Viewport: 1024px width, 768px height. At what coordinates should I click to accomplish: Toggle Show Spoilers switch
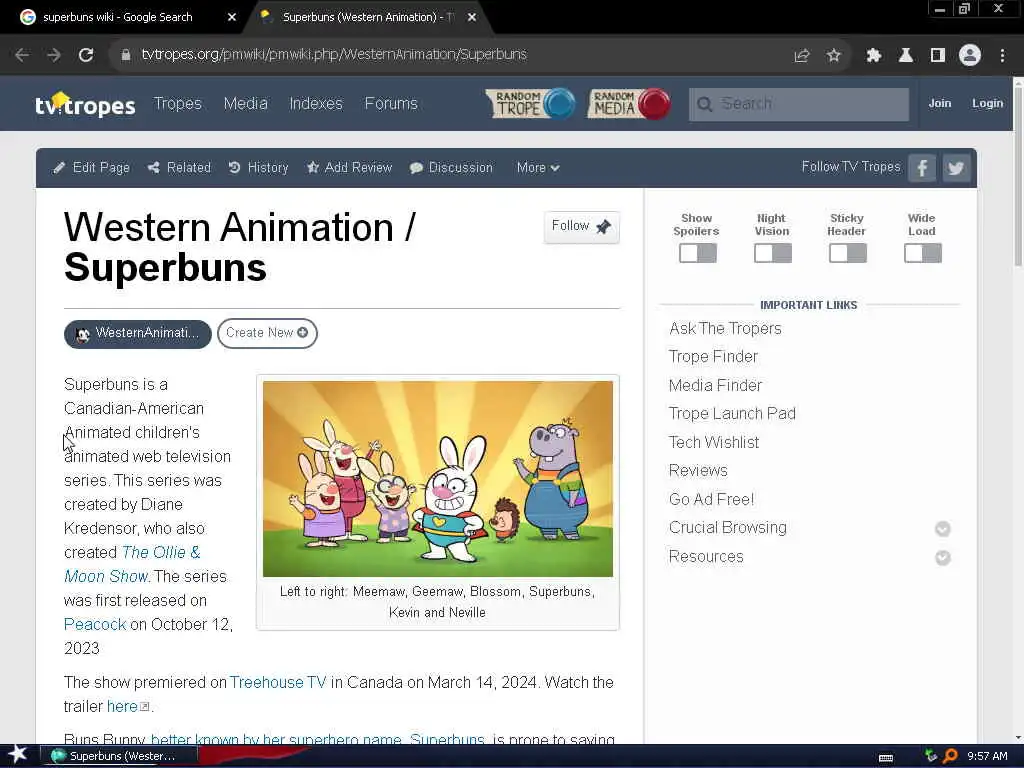coord(697,253)
